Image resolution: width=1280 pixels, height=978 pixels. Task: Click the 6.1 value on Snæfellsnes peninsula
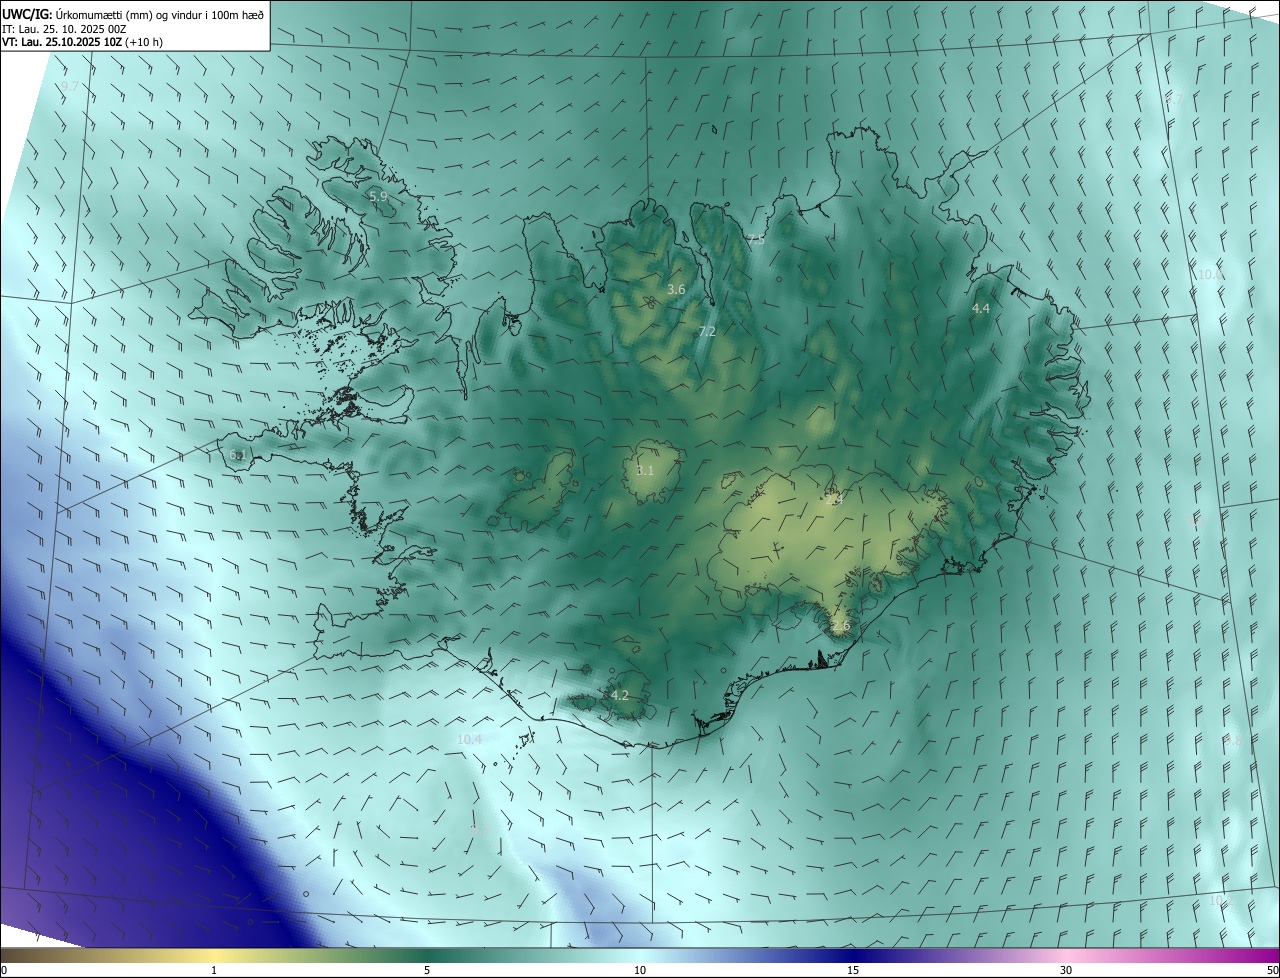(238, 455)
